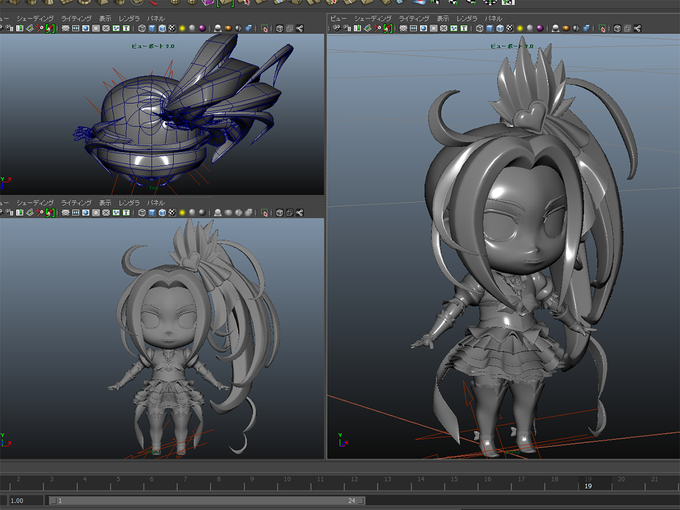Open ライティング menu in right viewport
This screenshot has height=510, width=680.
[x=414, y=19]
